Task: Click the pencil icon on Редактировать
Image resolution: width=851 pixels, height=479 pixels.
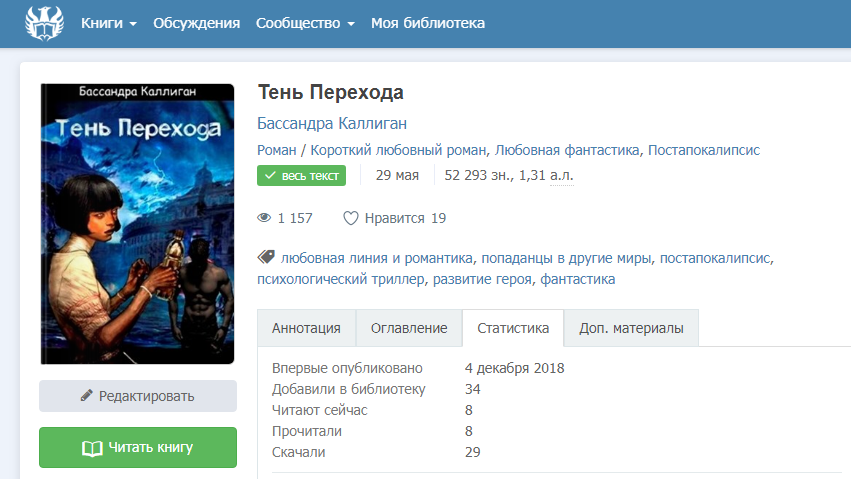Action: click(87, 396)
